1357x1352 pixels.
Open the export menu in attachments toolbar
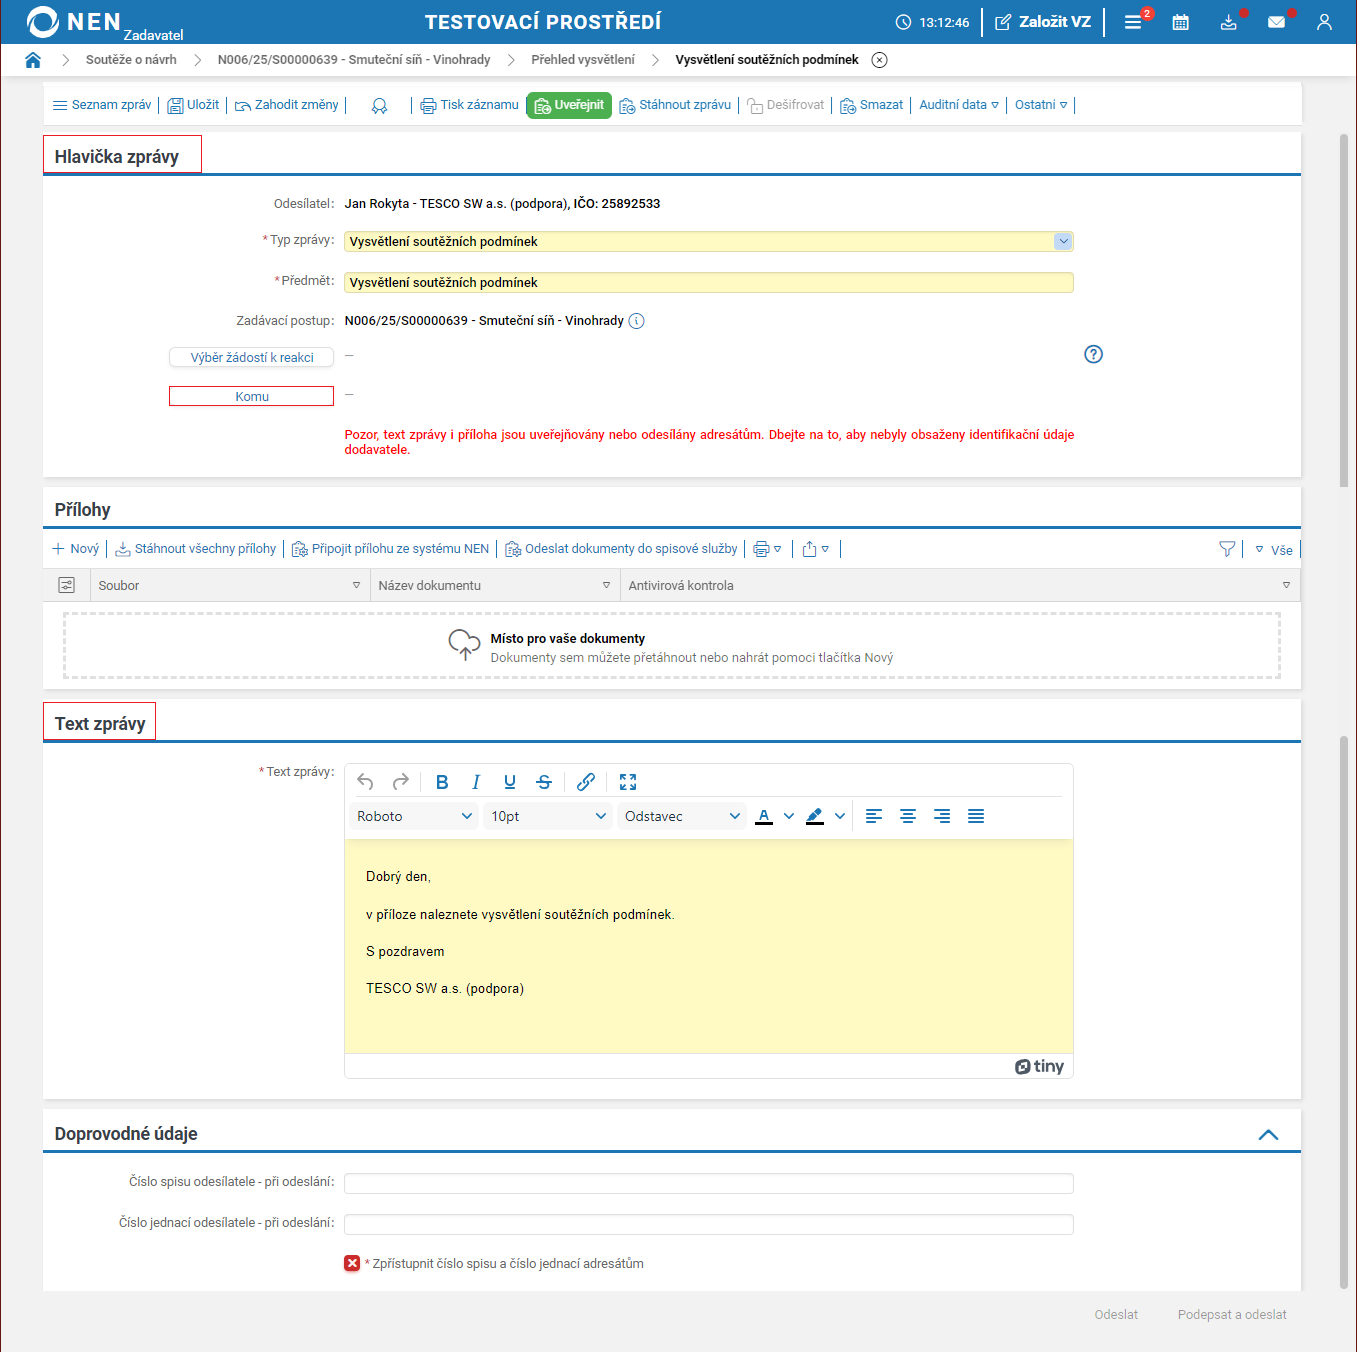click(x=816, y=549)
